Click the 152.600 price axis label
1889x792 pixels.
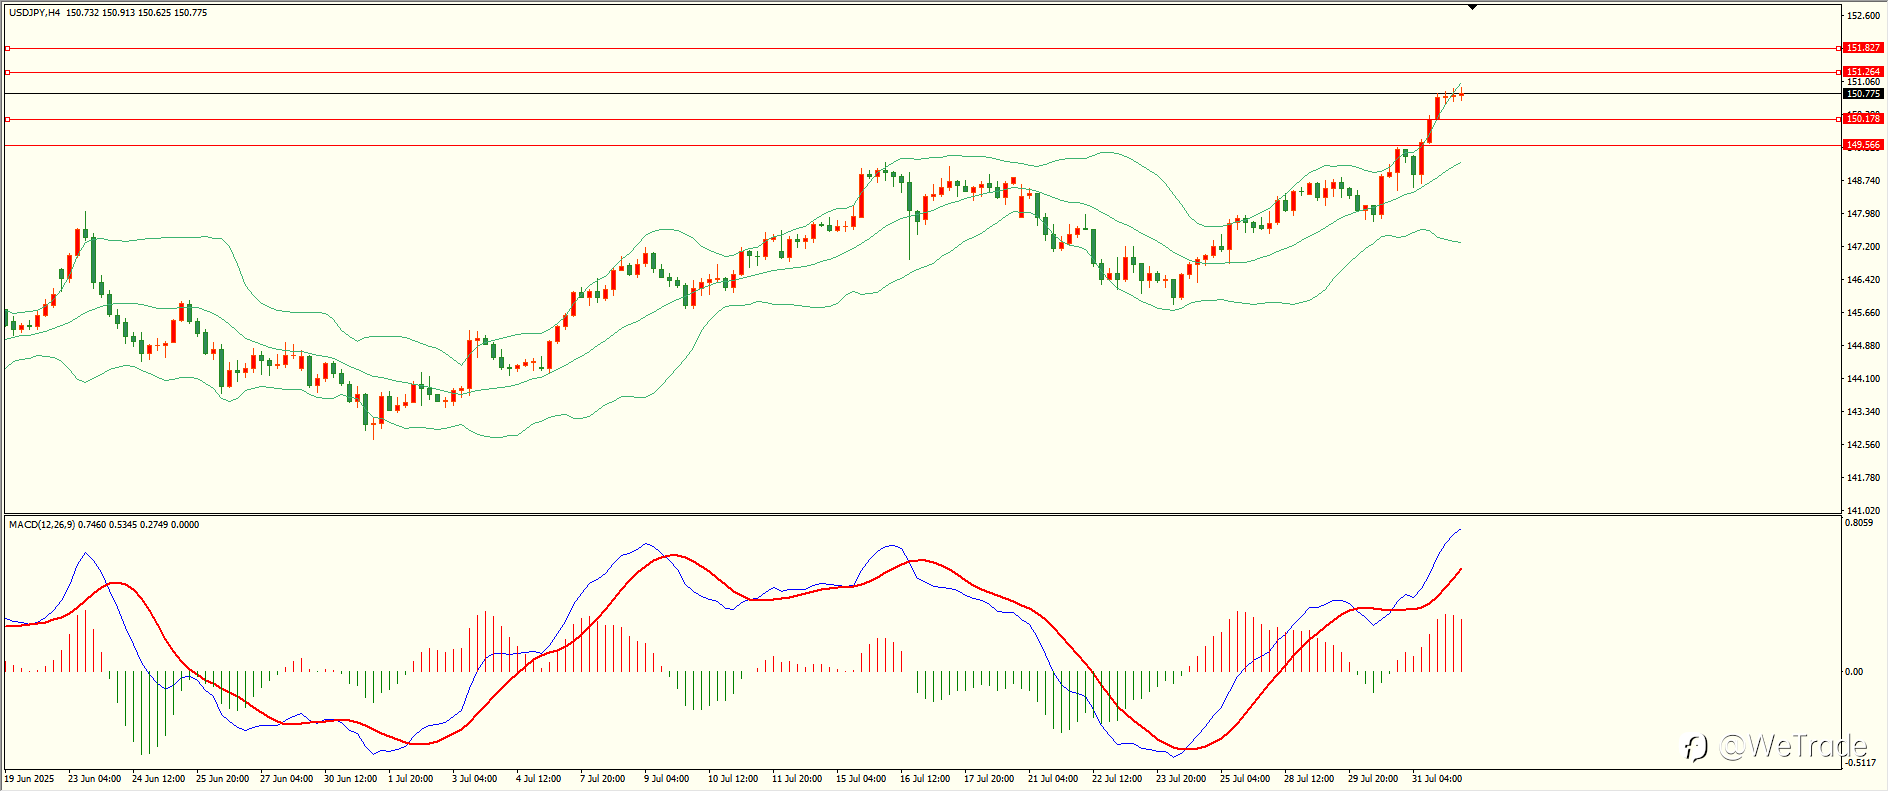(1863, 16)
